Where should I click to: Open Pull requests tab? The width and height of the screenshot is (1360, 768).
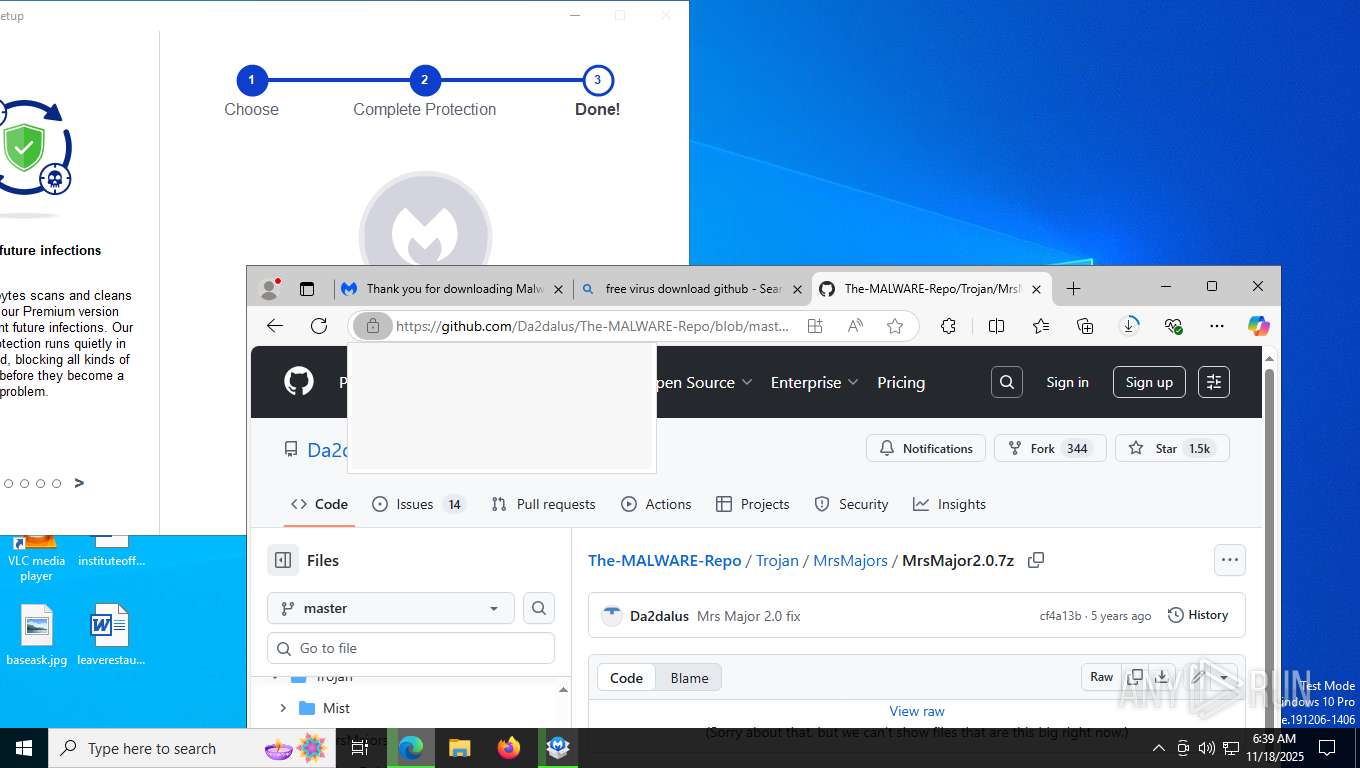tap(543, 504)
